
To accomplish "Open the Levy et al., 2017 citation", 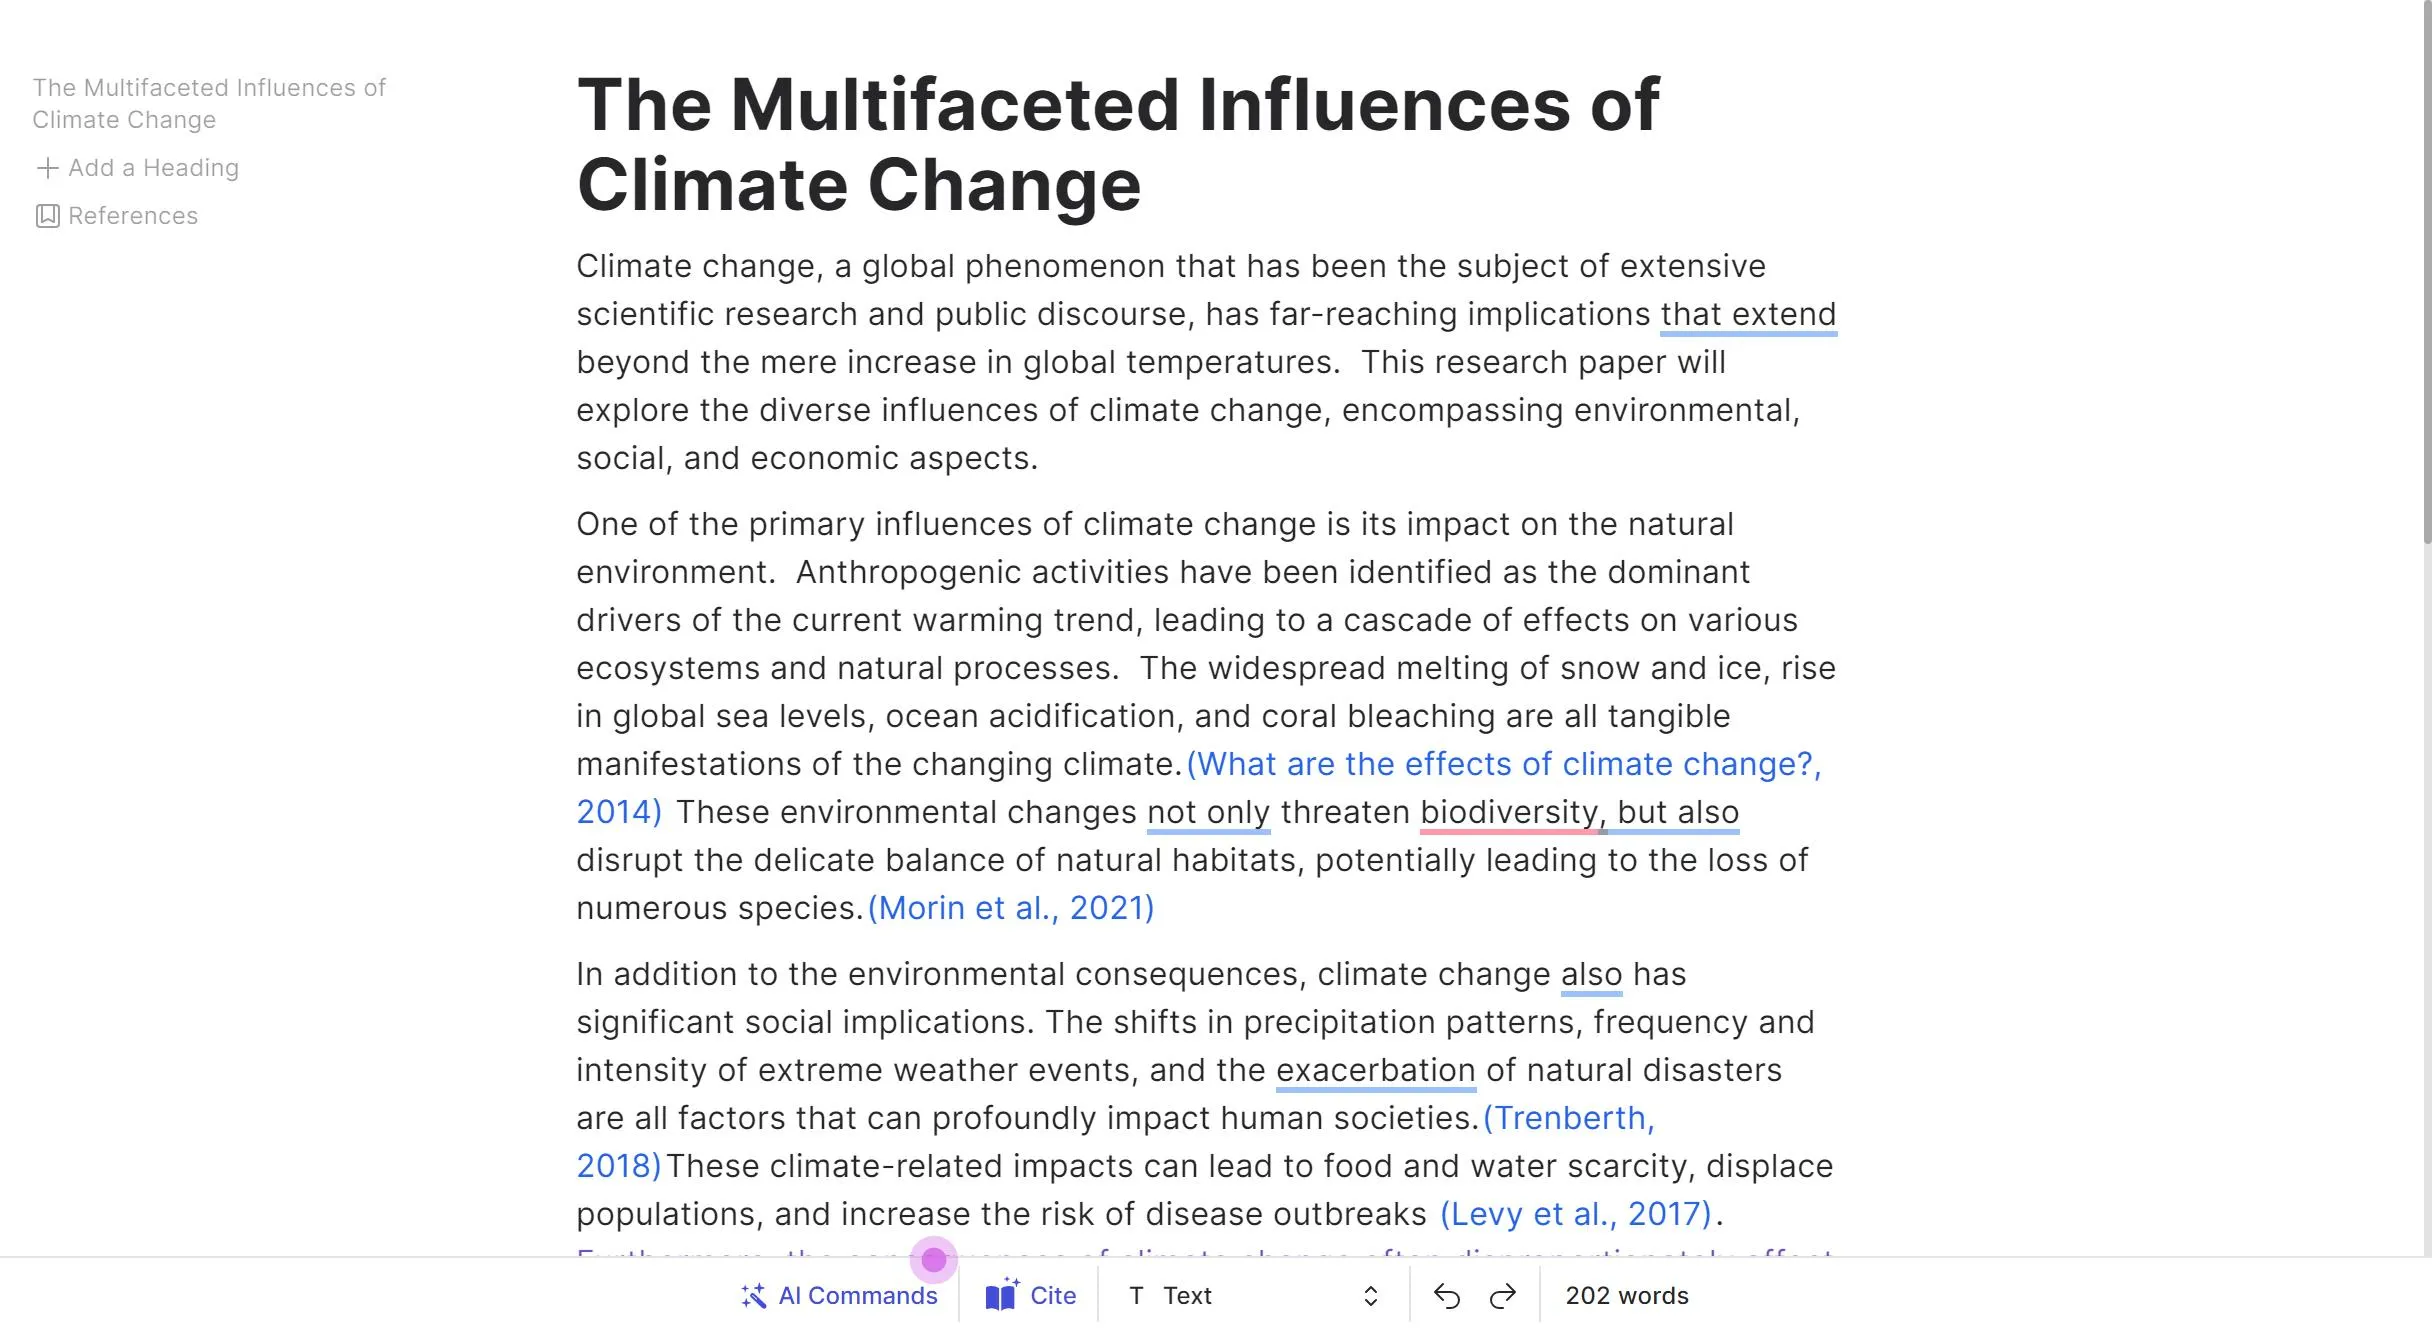I will tap(1575, 1214).
